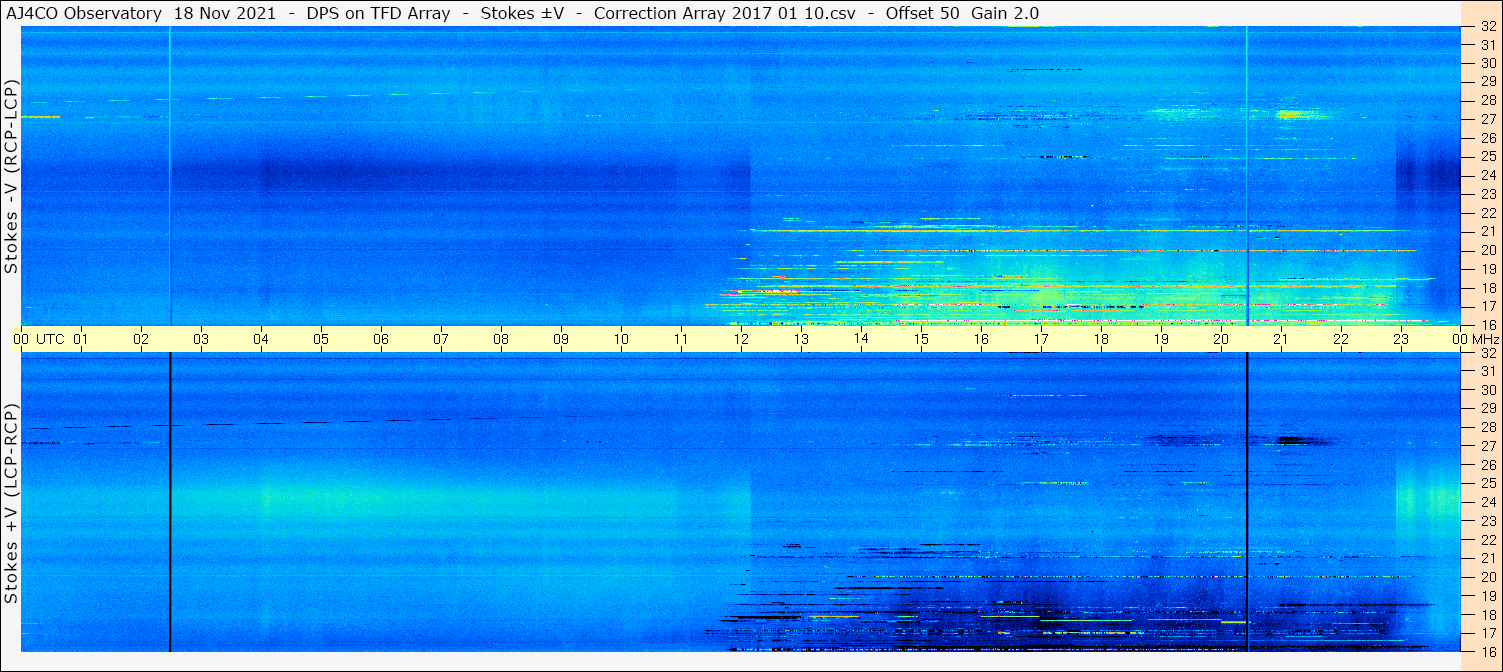Select the 19 MHz tick of the Stokes -V panel
Screen dimensions: 1503x672
(x=1488, y=269)
